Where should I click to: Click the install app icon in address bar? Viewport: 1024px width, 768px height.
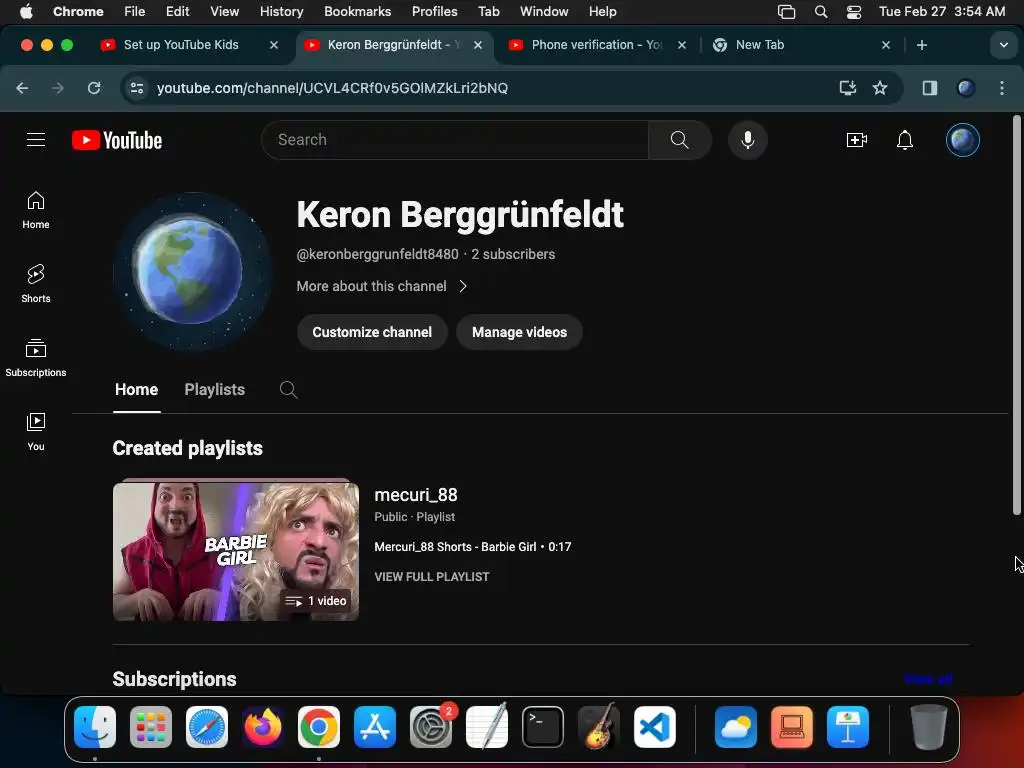847,88
